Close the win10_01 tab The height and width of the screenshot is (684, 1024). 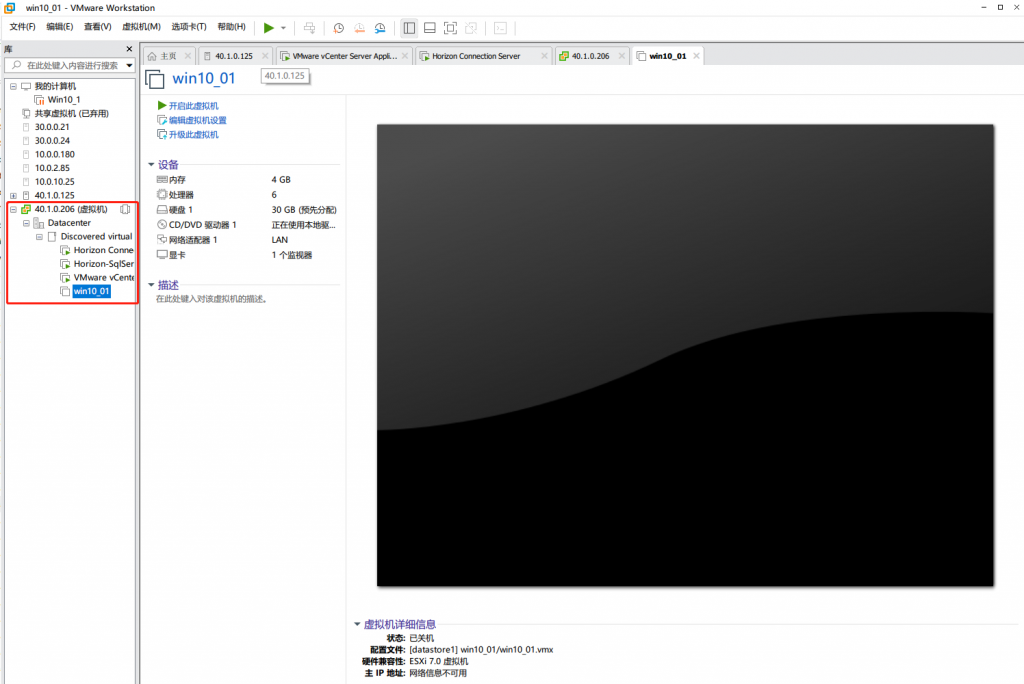point(697,56)
